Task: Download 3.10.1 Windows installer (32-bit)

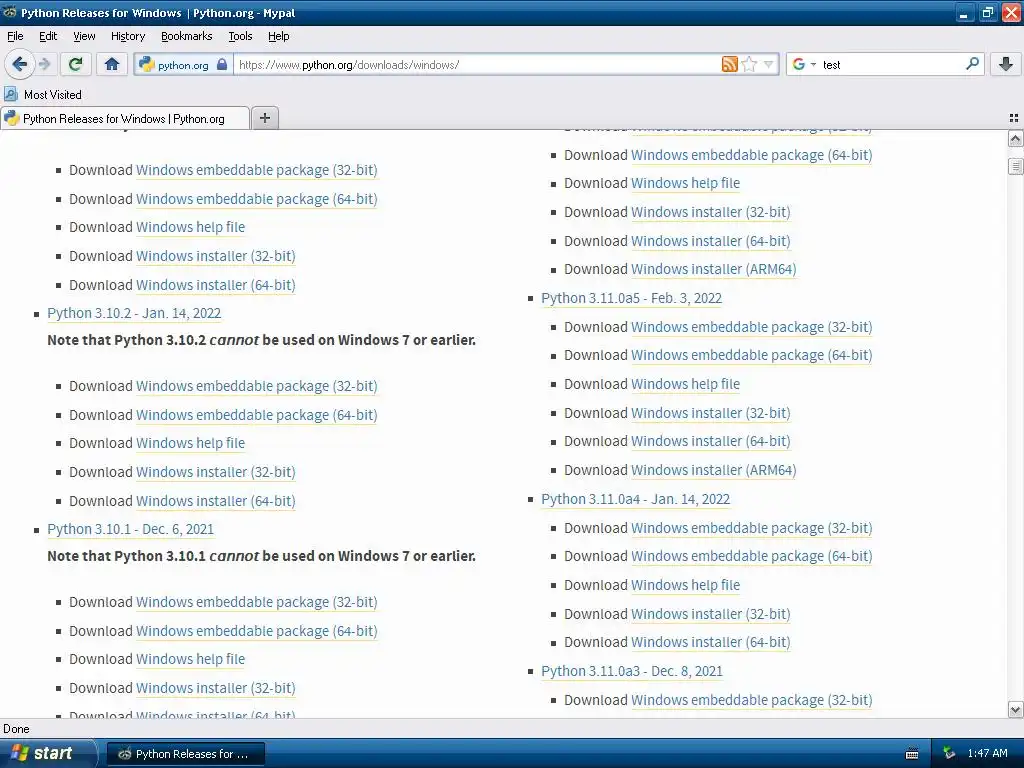Action: [216, 688]
